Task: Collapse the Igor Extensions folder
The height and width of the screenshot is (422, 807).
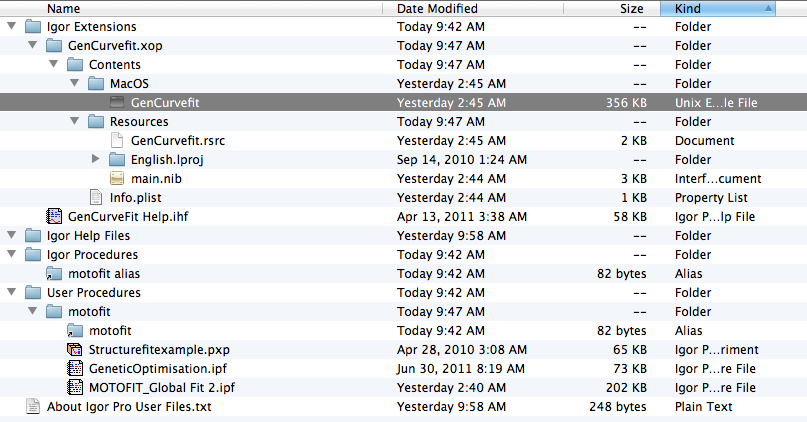Action: click(x=11, y=26)
